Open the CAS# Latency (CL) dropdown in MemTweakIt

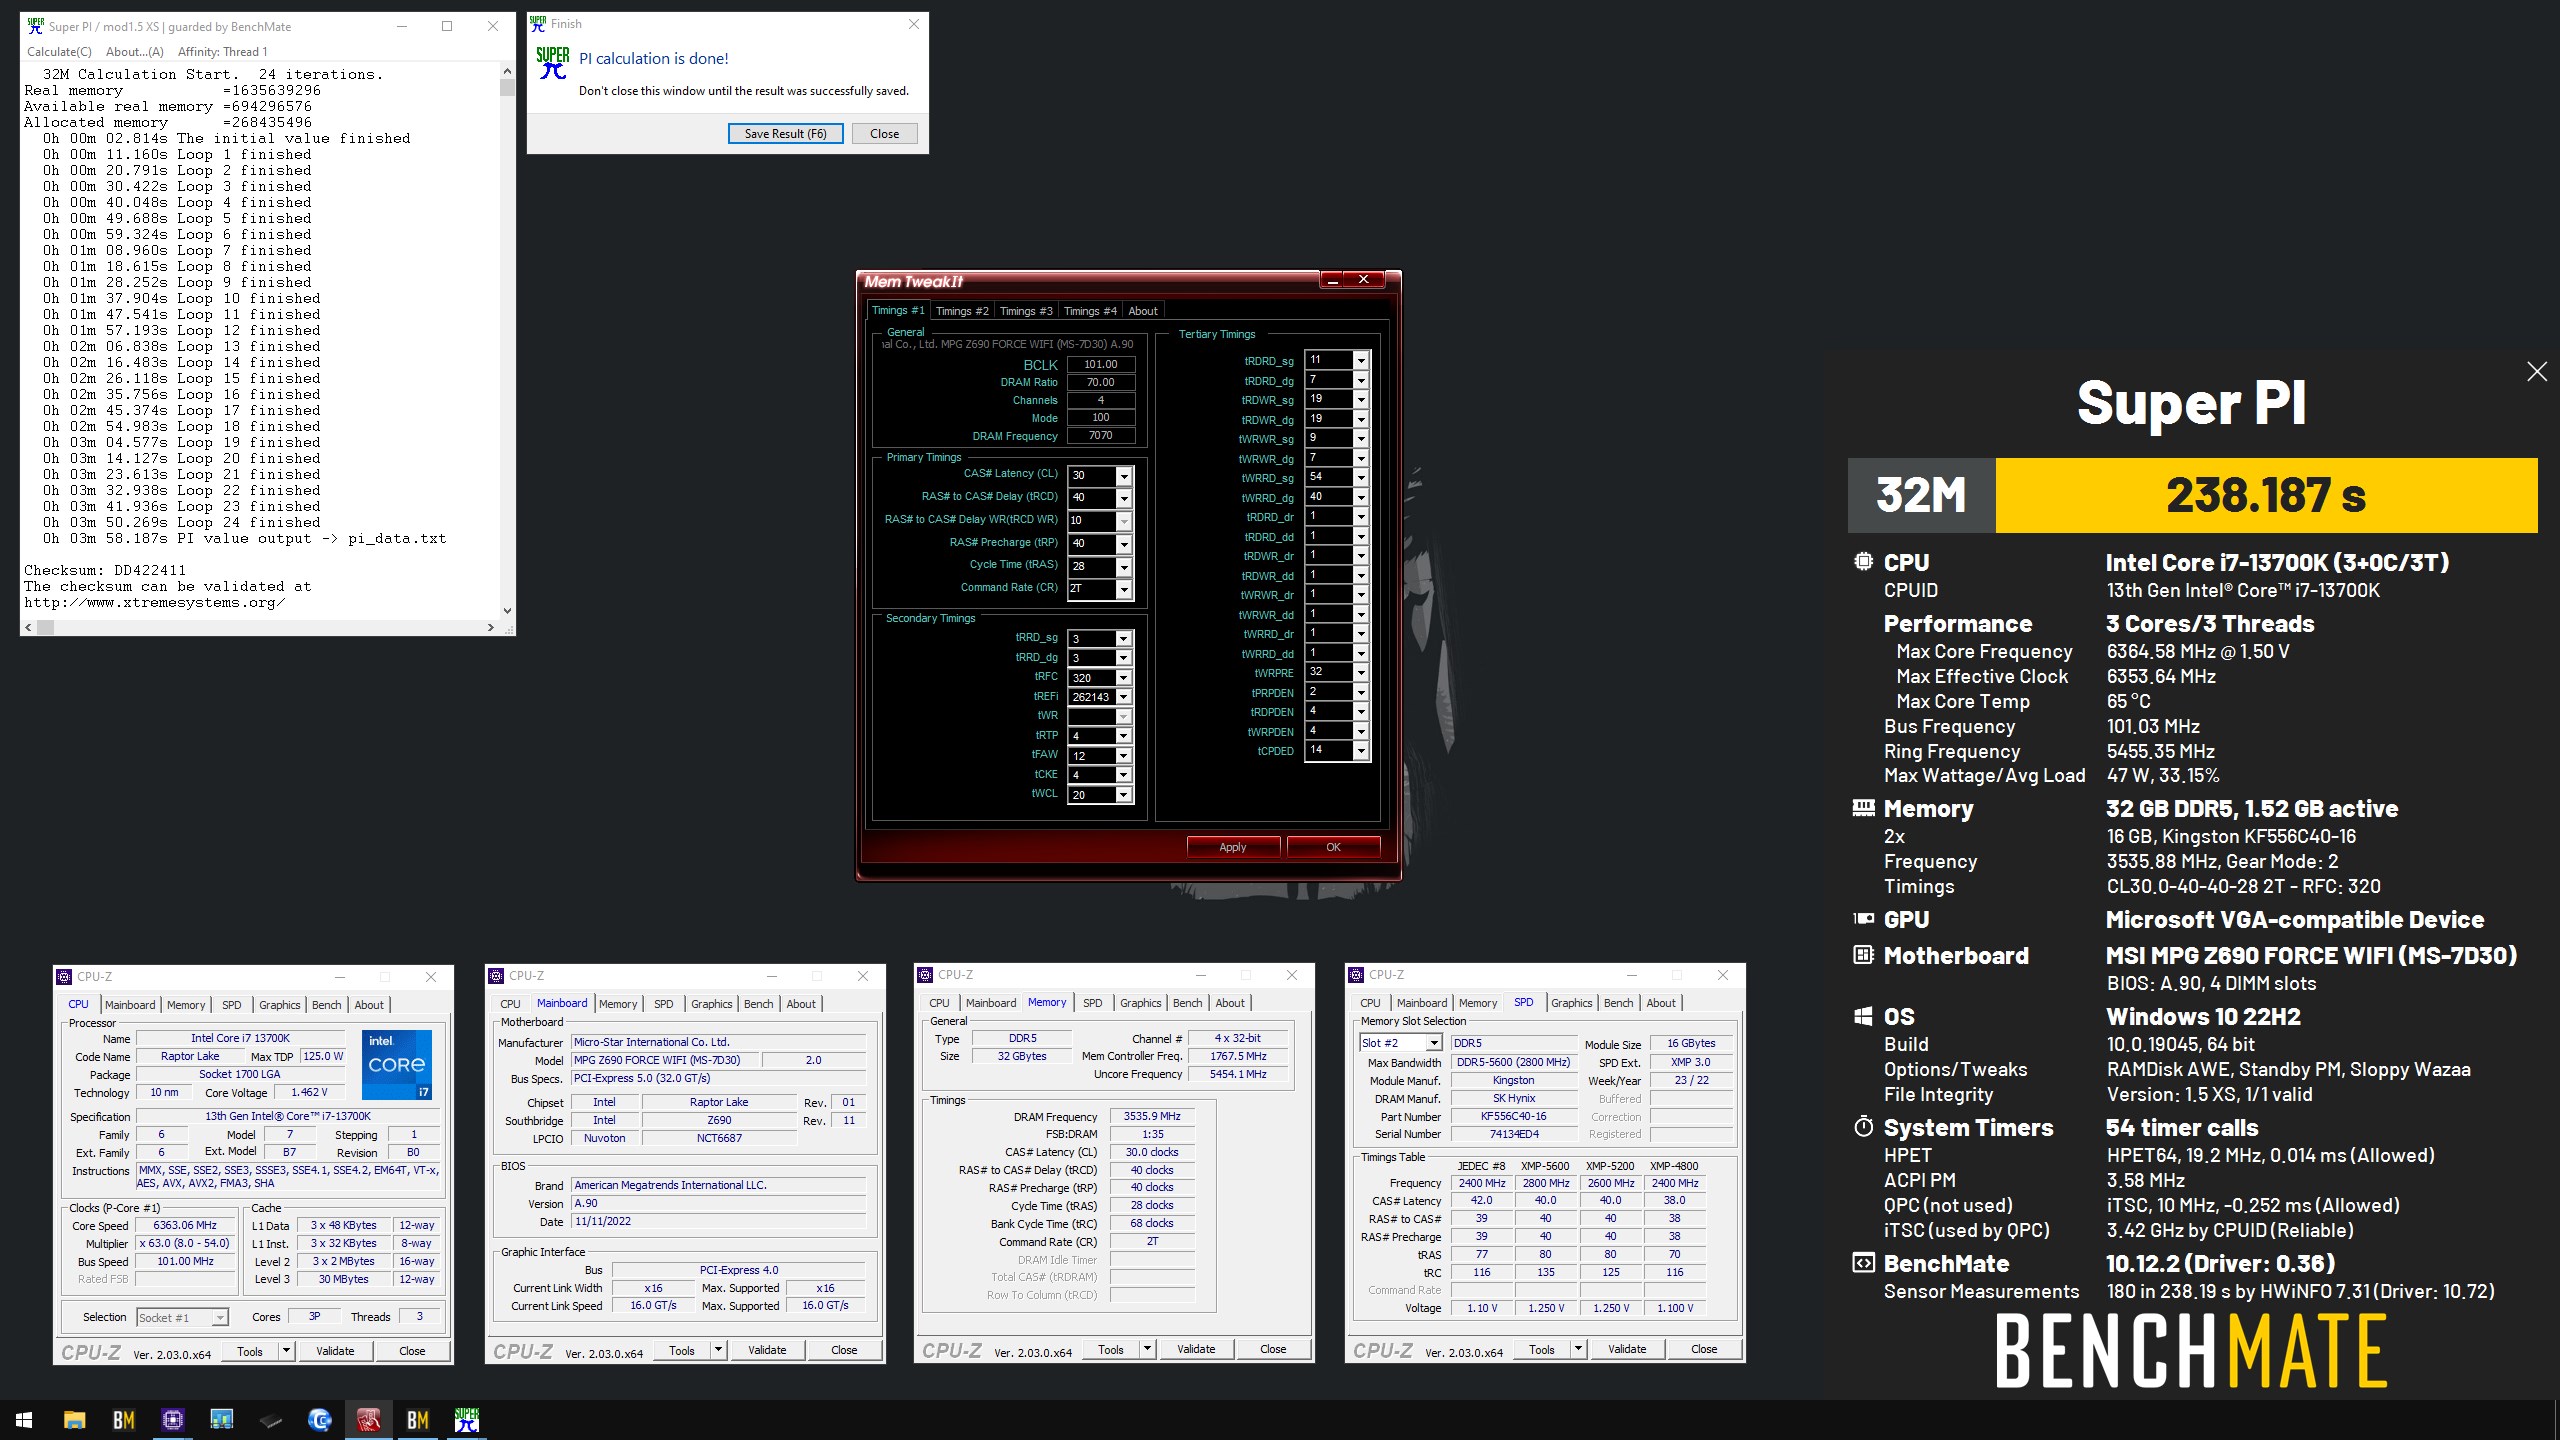tap(1124, 476)
